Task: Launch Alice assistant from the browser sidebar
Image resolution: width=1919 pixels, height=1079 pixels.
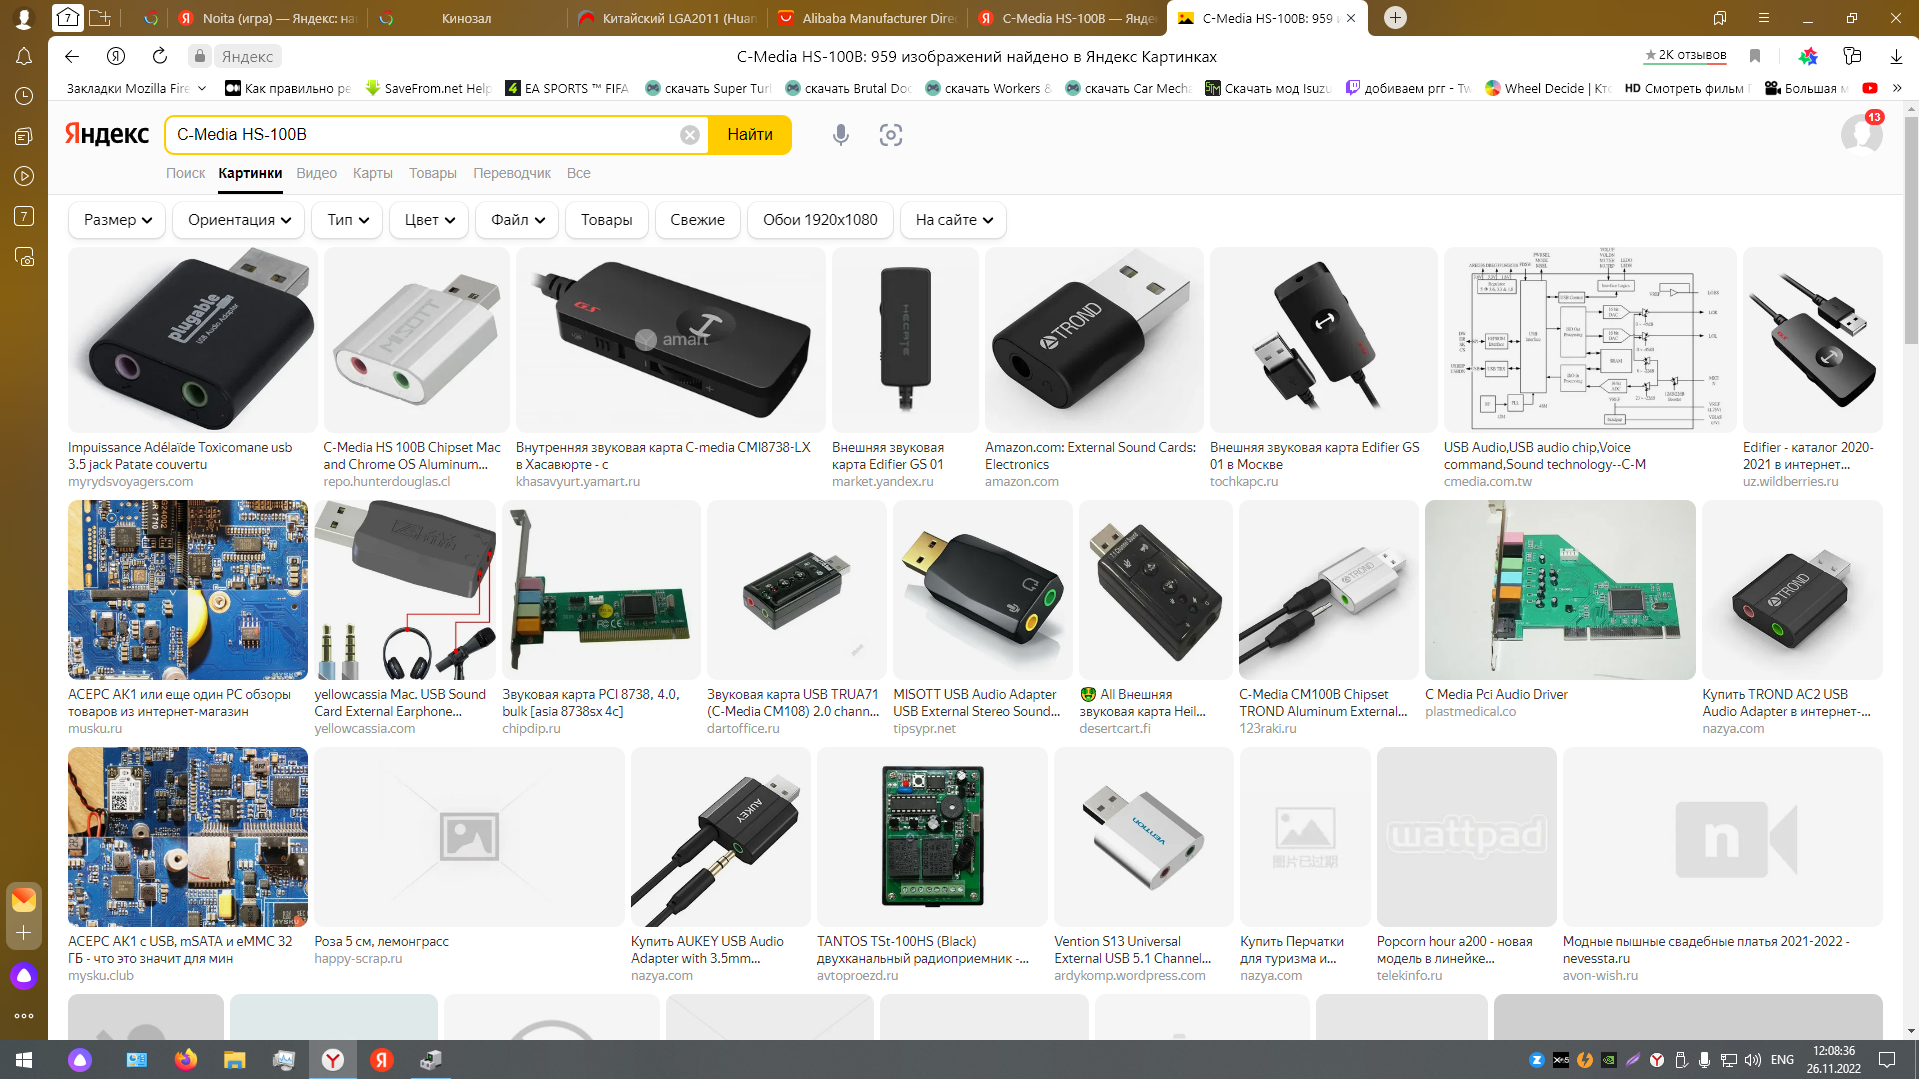Action: pos(24,976)
